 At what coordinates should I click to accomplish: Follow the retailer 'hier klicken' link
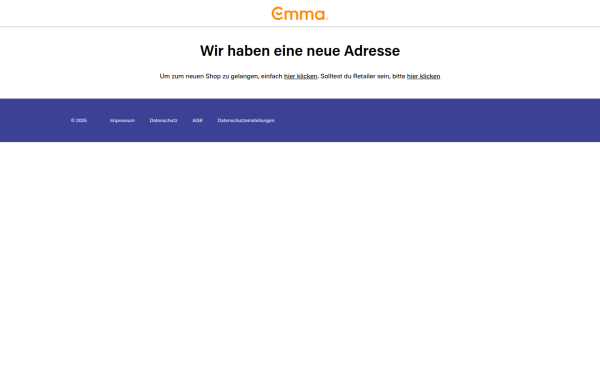click(423, 76)
